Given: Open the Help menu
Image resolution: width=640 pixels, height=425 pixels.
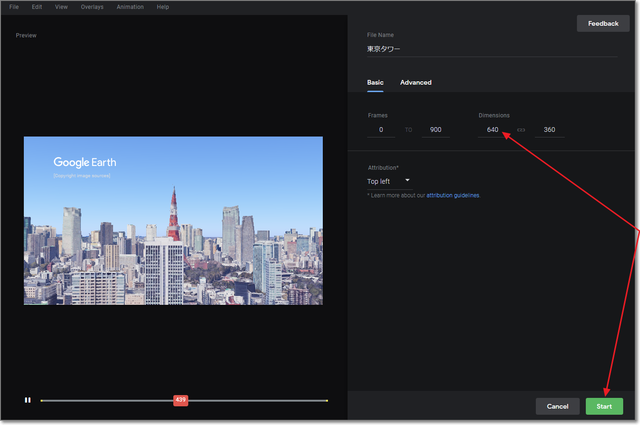Looking at the screenshot, I should [163, 7].
